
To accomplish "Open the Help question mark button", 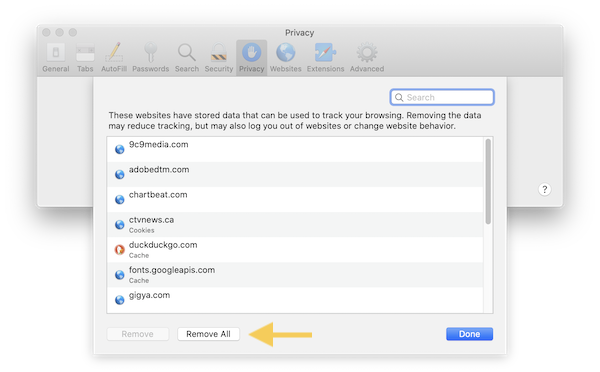I will tap(545, 189).
